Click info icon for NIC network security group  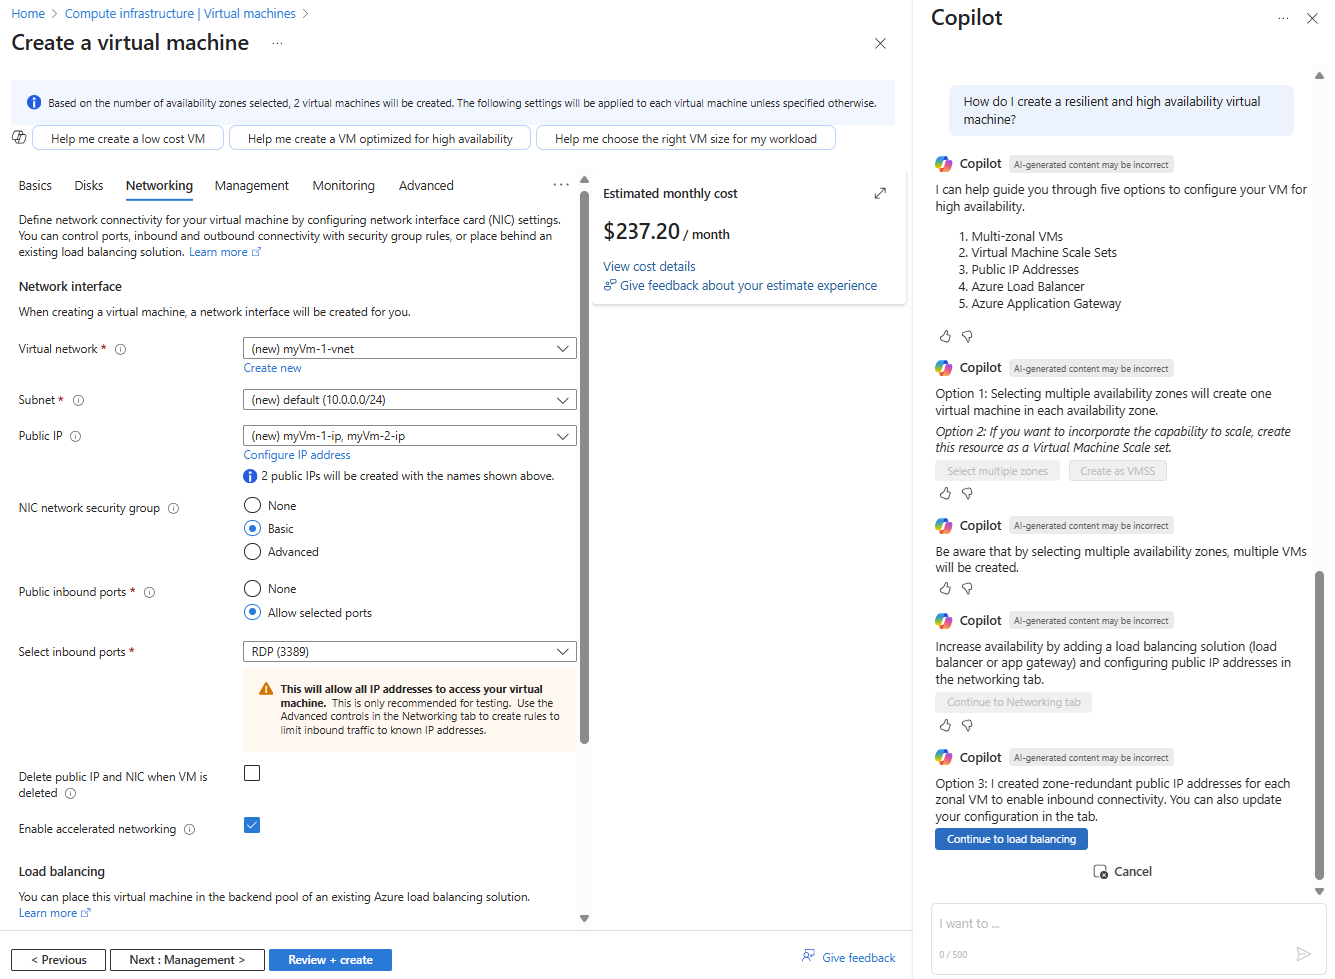coord(174,509)
